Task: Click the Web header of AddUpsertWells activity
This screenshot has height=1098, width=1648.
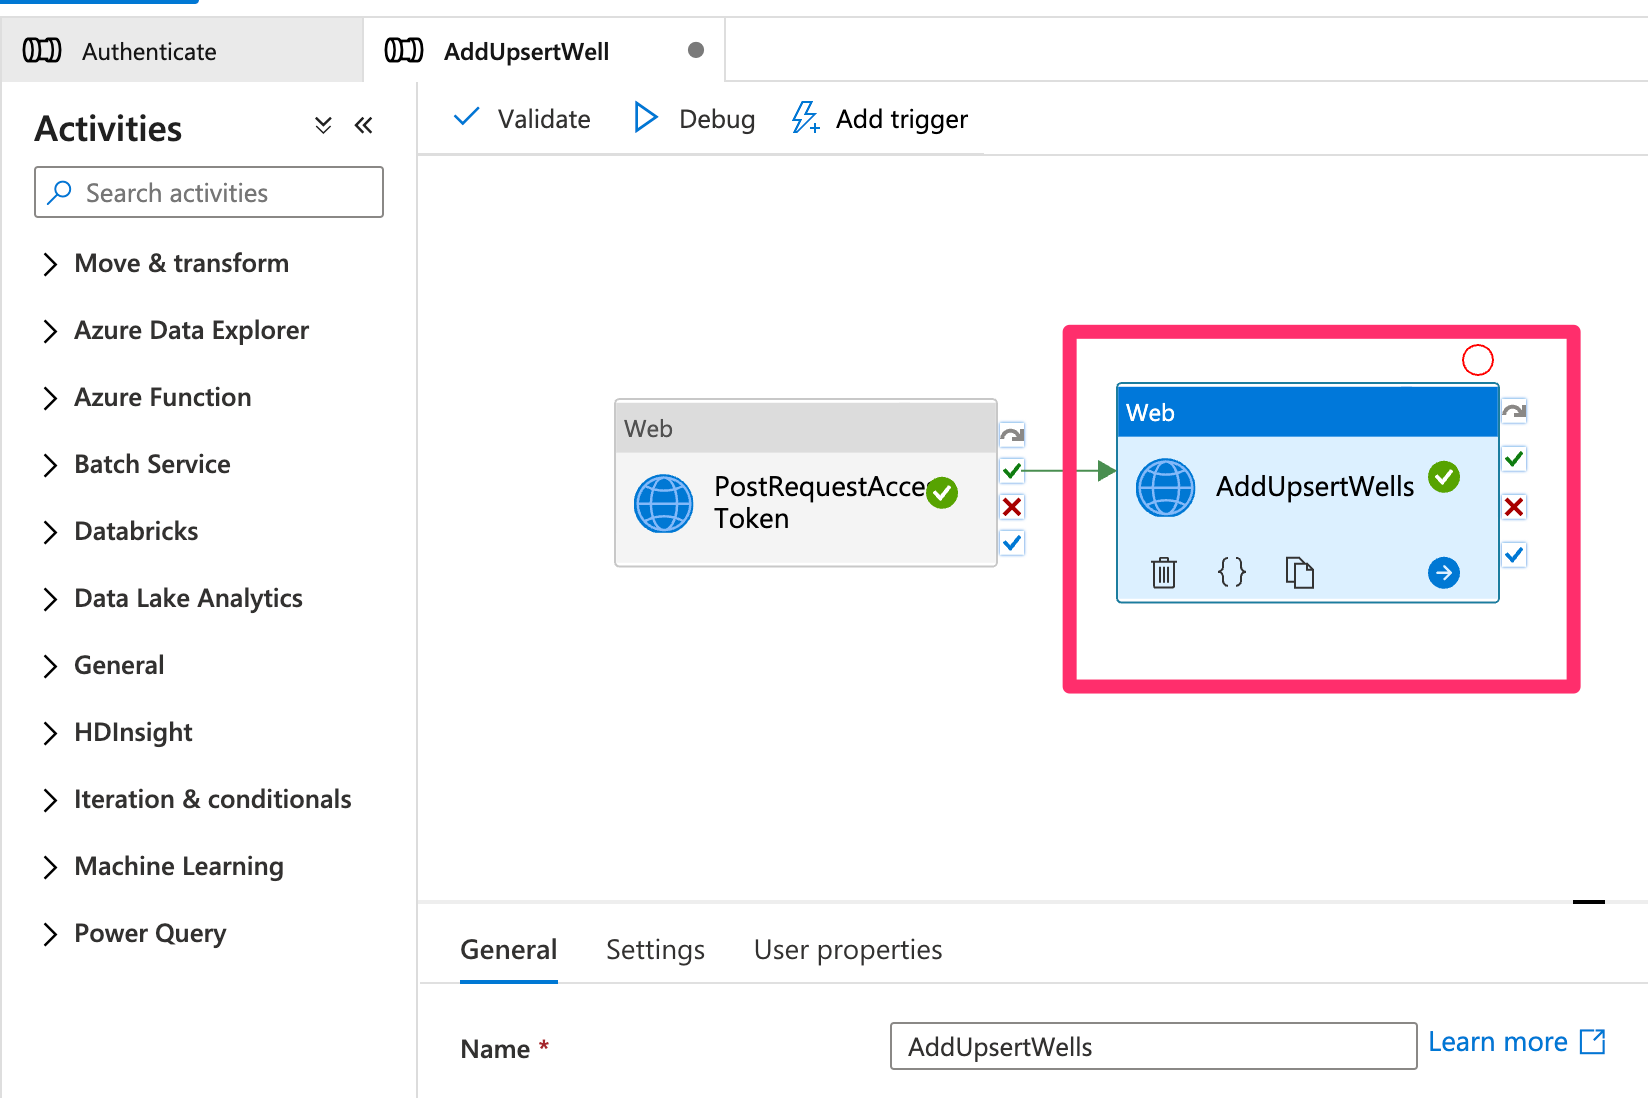Action: pos(1307,411)
